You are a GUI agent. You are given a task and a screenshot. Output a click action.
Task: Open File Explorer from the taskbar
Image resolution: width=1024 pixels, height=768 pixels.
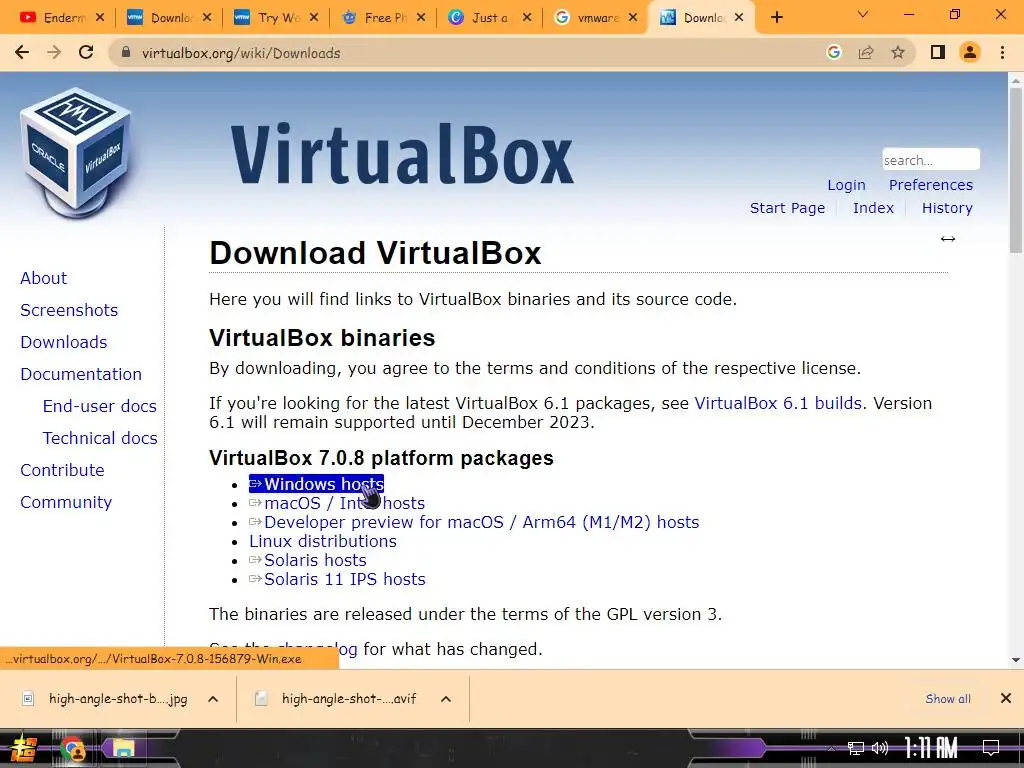click(123, 748)
